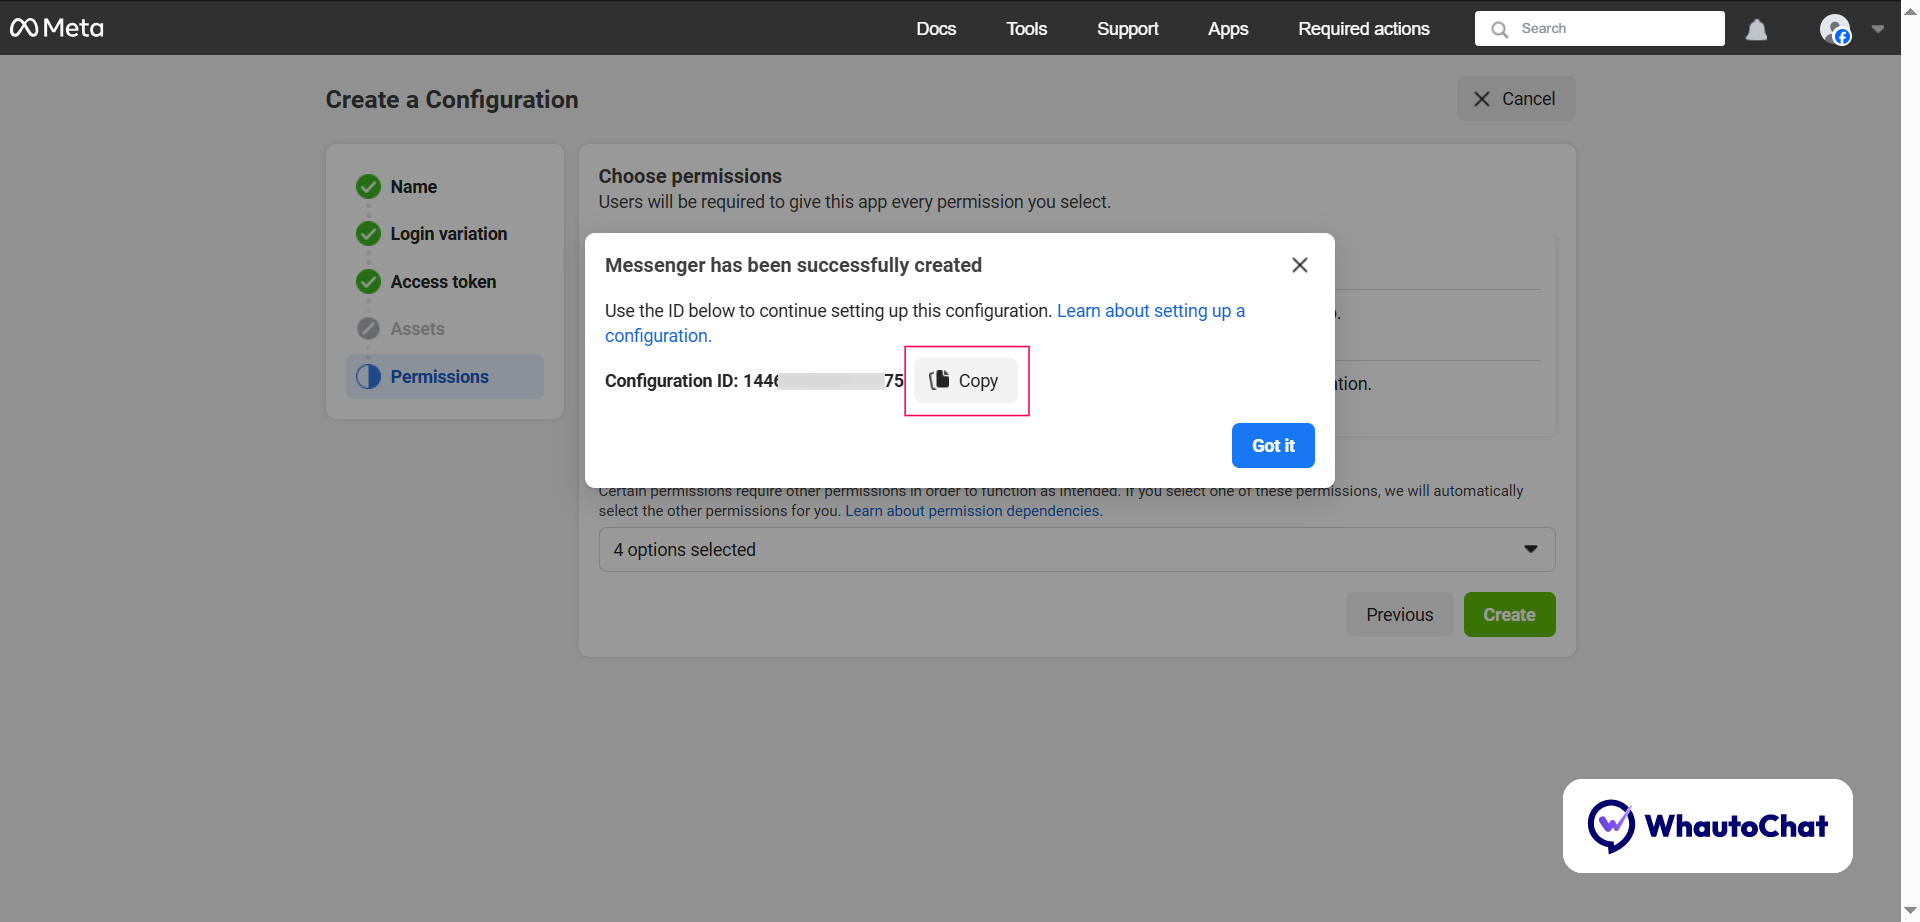Viewport: 1920px width, 922px height.
Task: Expand the 4 options selected dropdown
Action: 1531,548
